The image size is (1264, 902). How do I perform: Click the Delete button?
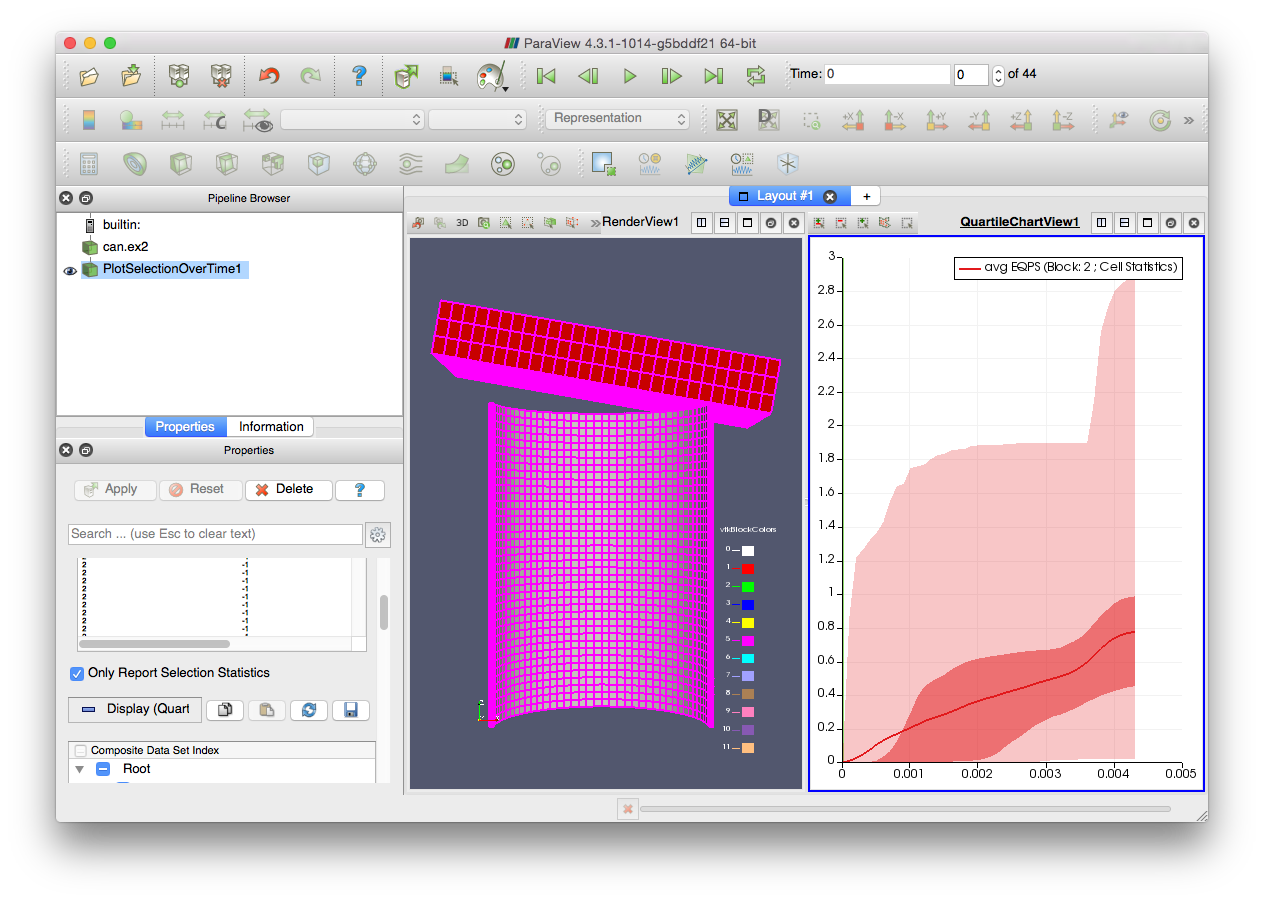(288, 490)
